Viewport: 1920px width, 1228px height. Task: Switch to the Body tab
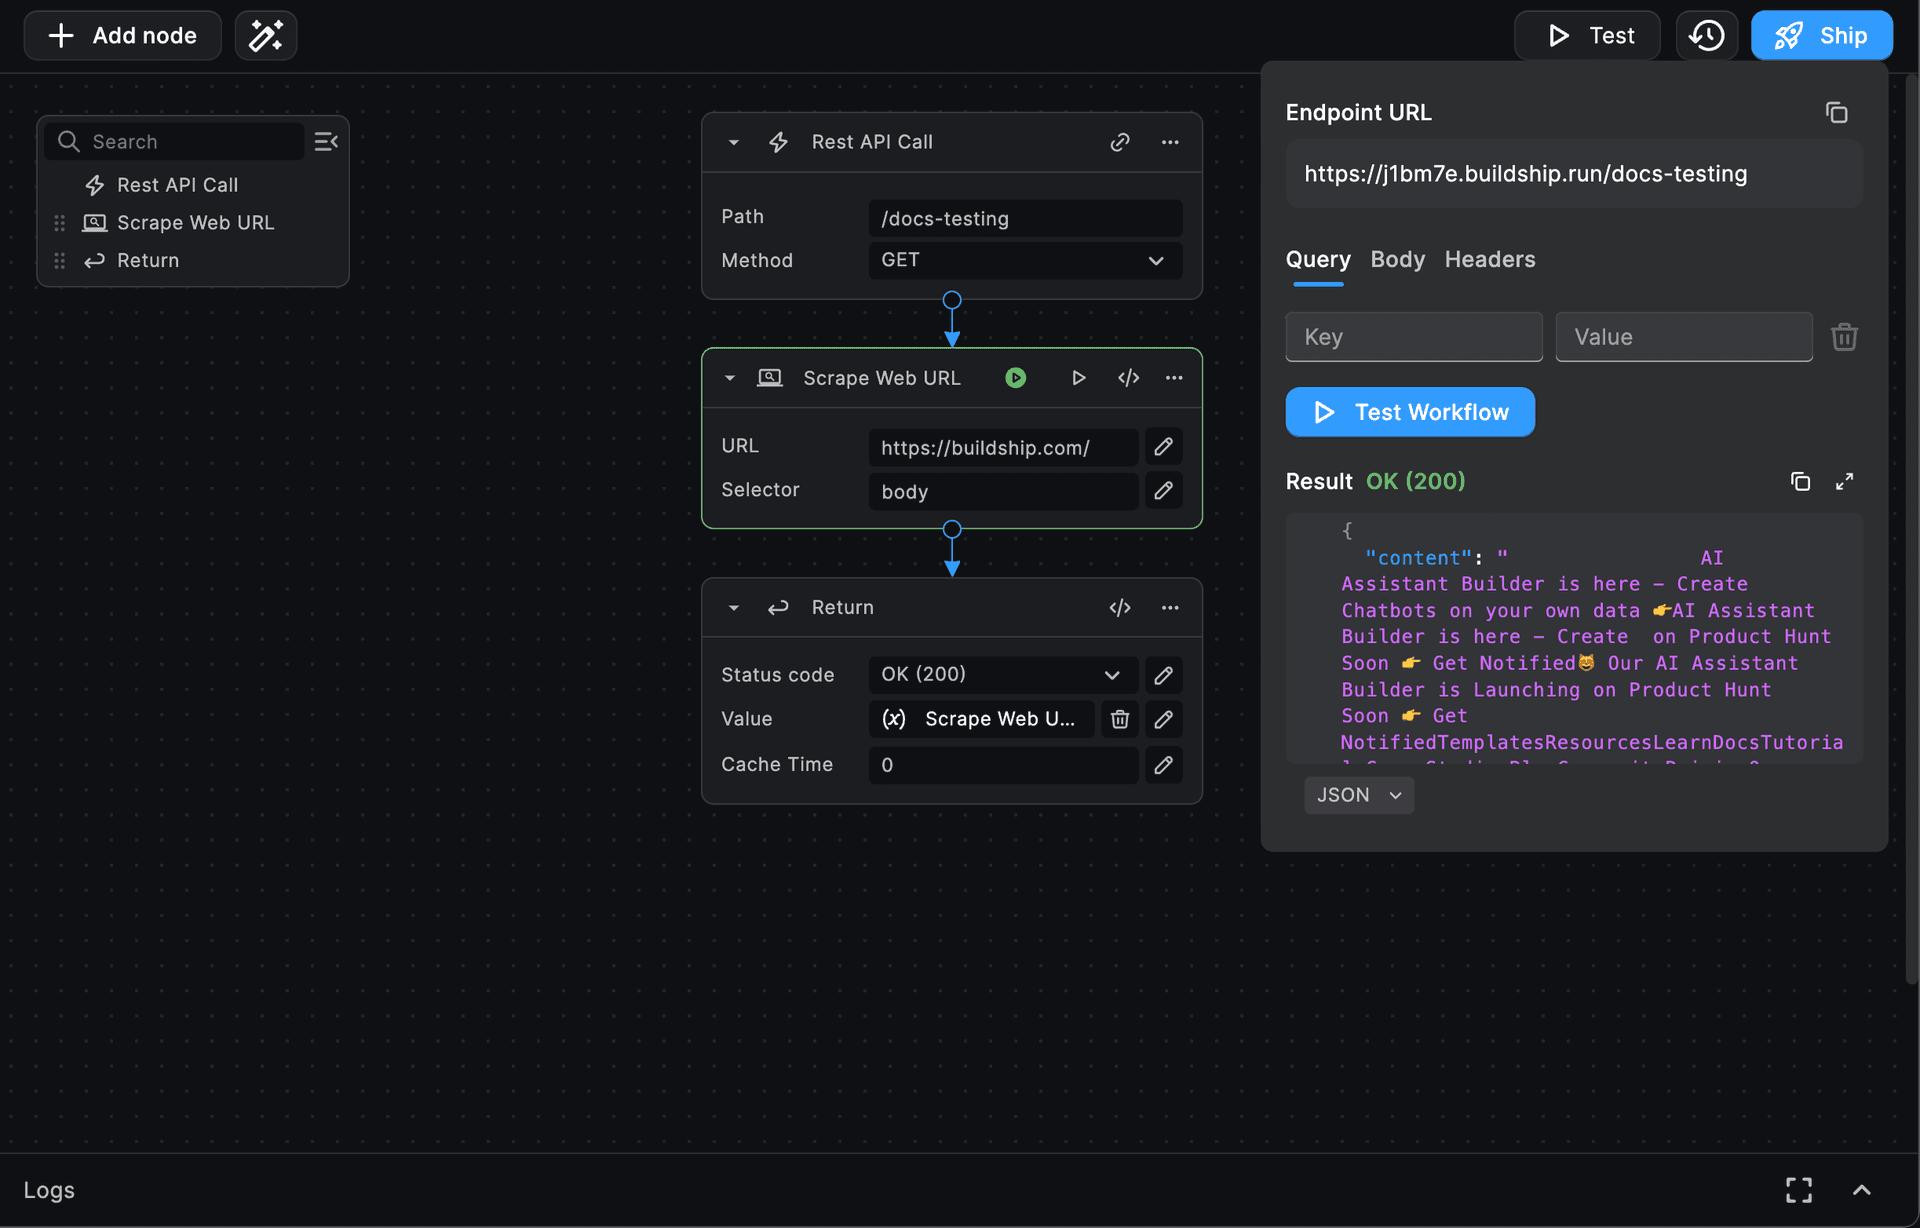tap(1398, 257)
